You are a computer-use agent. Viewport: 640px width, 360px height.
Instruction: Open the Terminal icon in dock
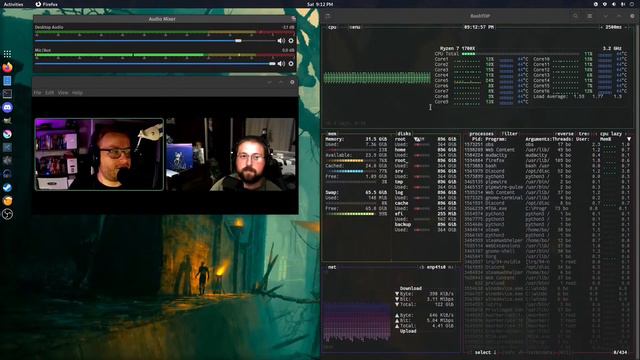(x=7, y=94)
